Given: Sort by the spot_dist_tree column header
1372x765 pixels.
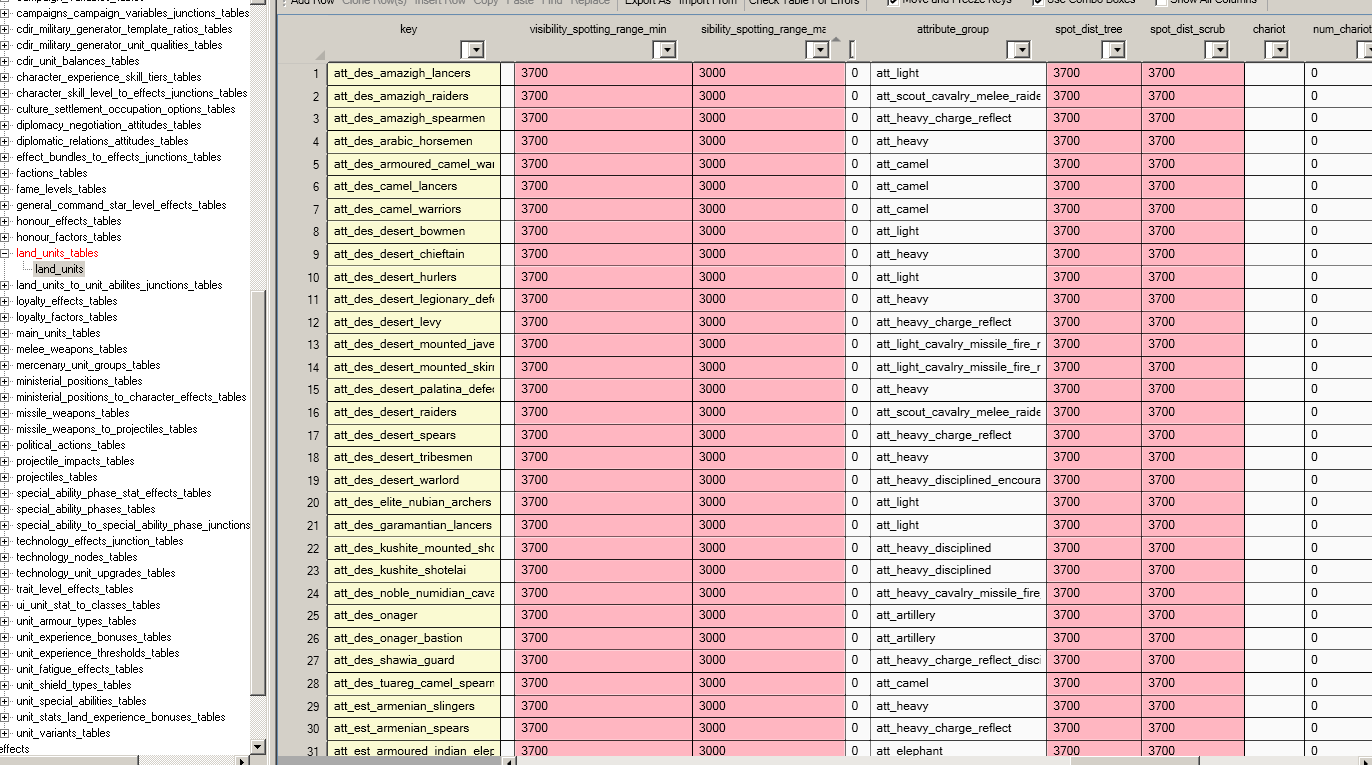Looking at the screenshot, I should pyautogui.click(x=1089, y=29).
